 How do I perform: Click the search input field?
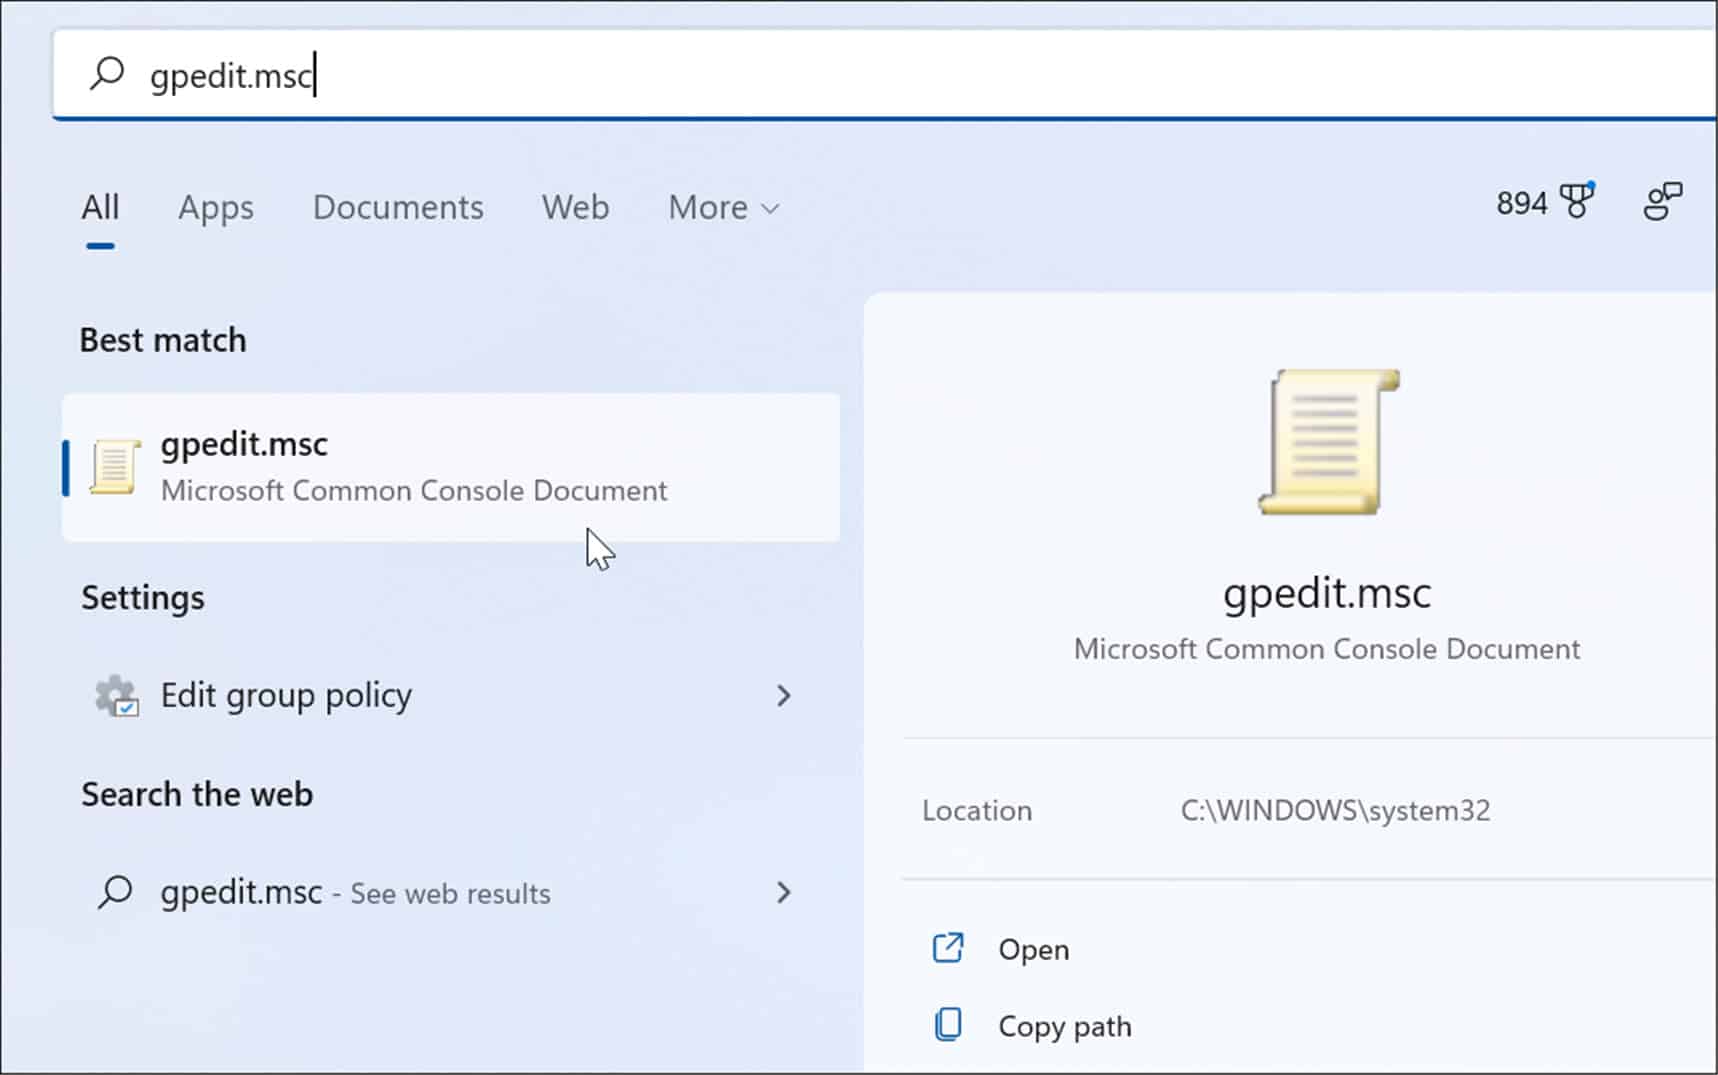click(500, 74)
